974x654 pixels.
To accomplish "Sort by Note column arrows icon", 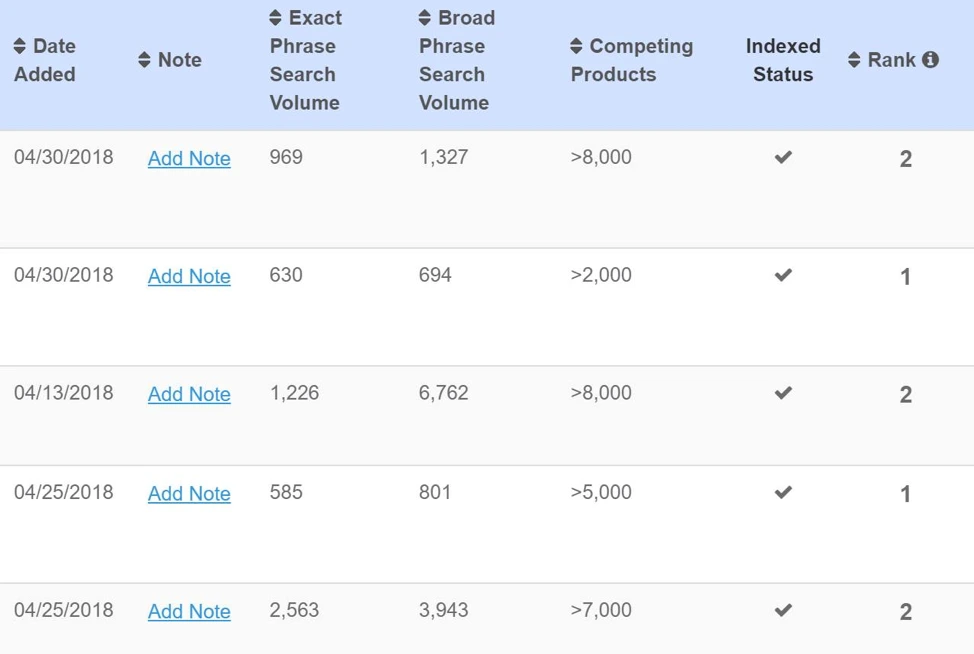I will (144, 60).
